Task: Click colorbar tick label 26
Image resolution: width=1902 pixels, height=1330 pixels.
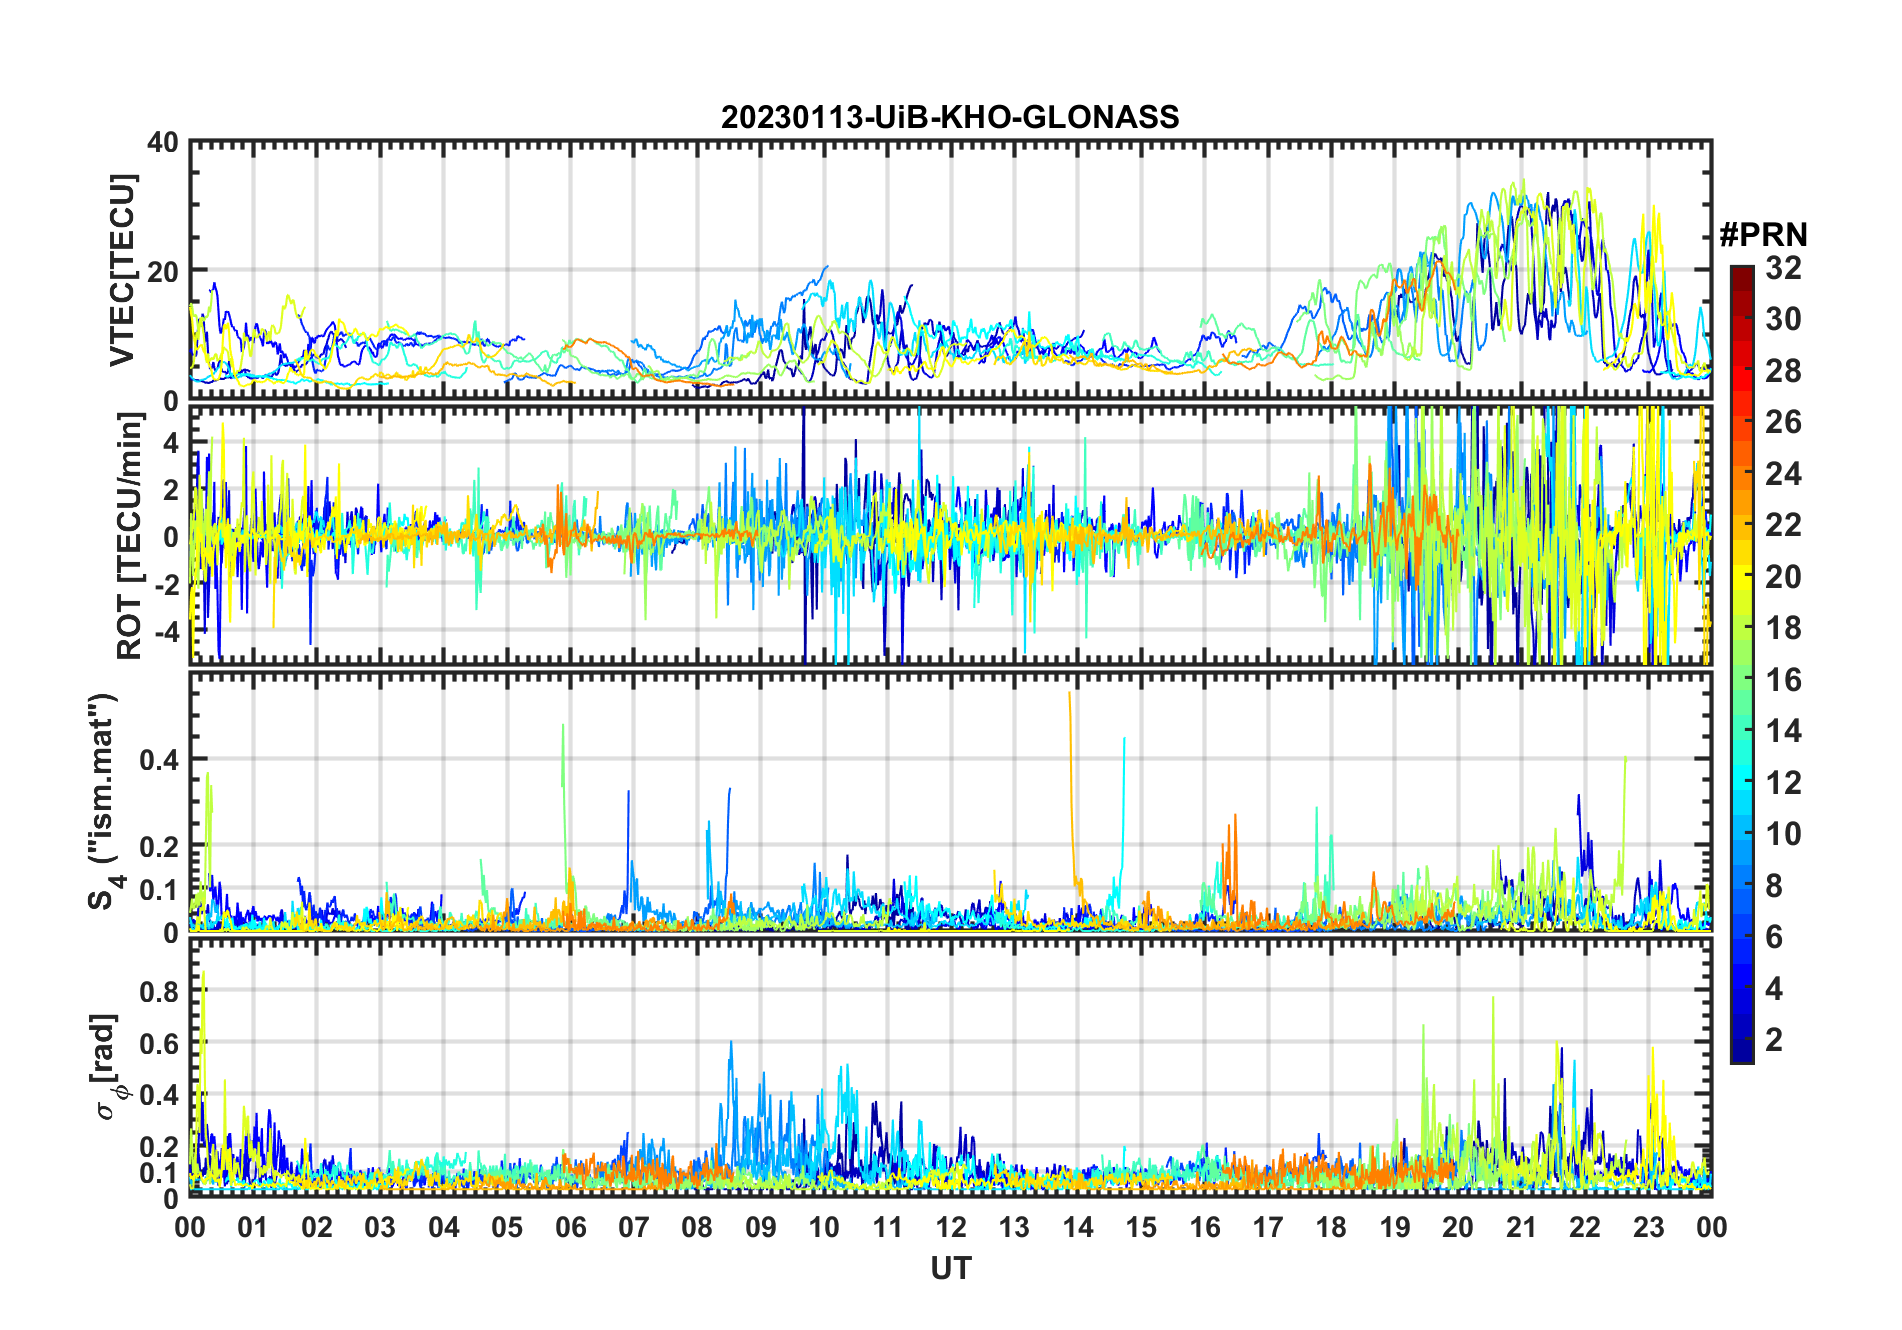Action: tap(1783, 422)
